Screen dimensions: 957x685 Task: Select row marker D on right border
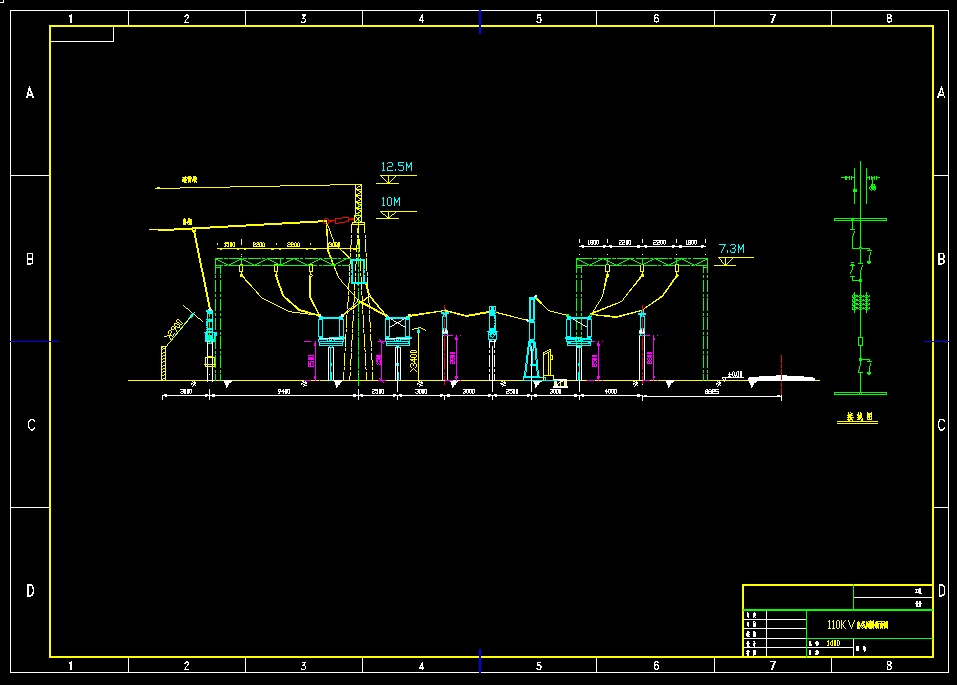coord(942,591)
